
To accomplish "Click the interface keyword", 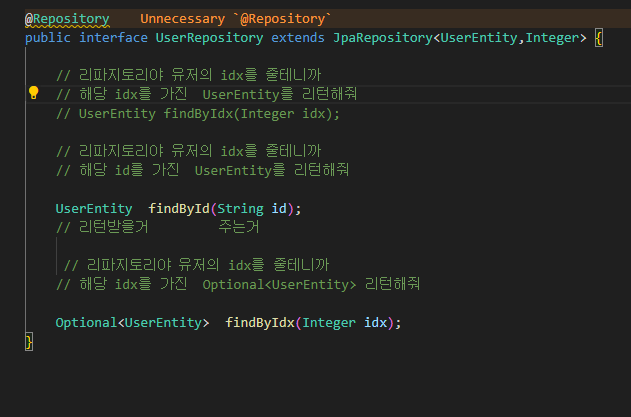I will click(113, 38).
